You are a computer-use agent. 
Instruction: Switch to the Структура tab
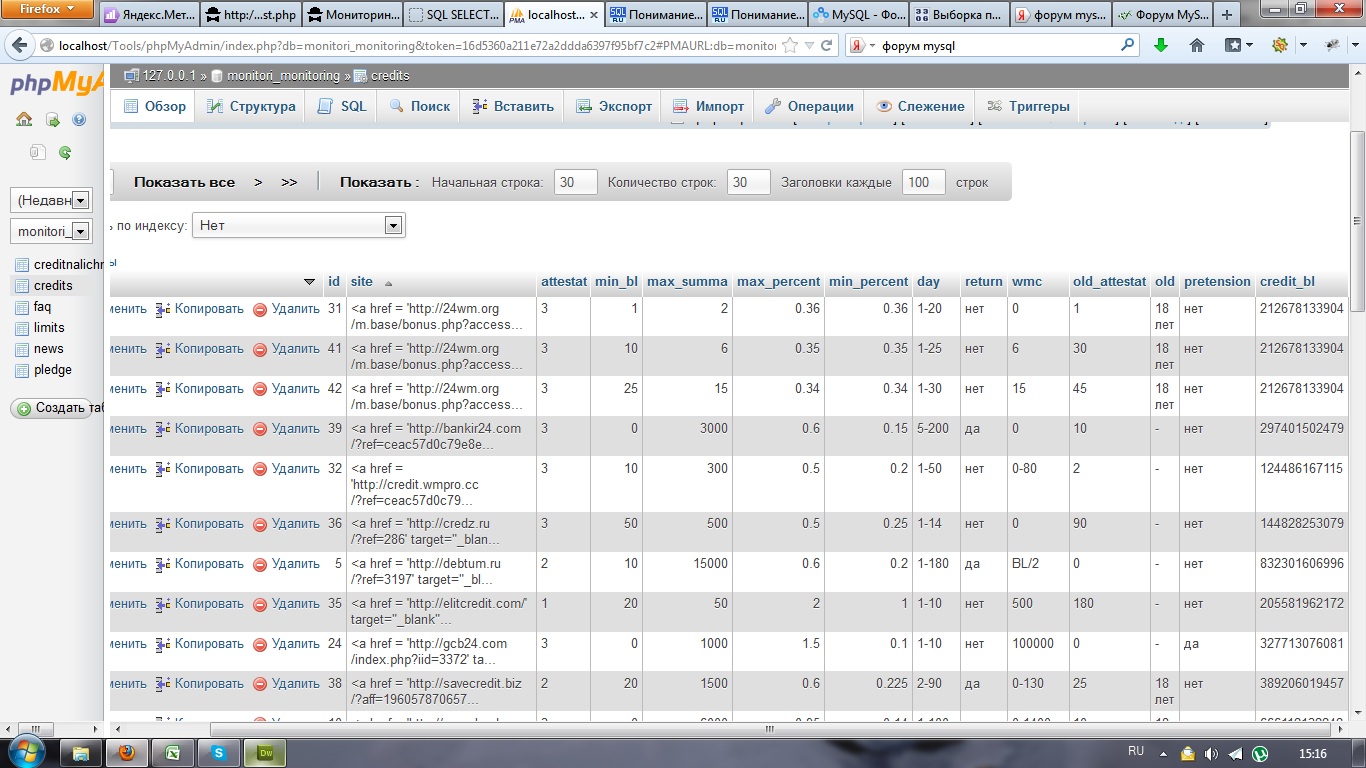(251, 106)
